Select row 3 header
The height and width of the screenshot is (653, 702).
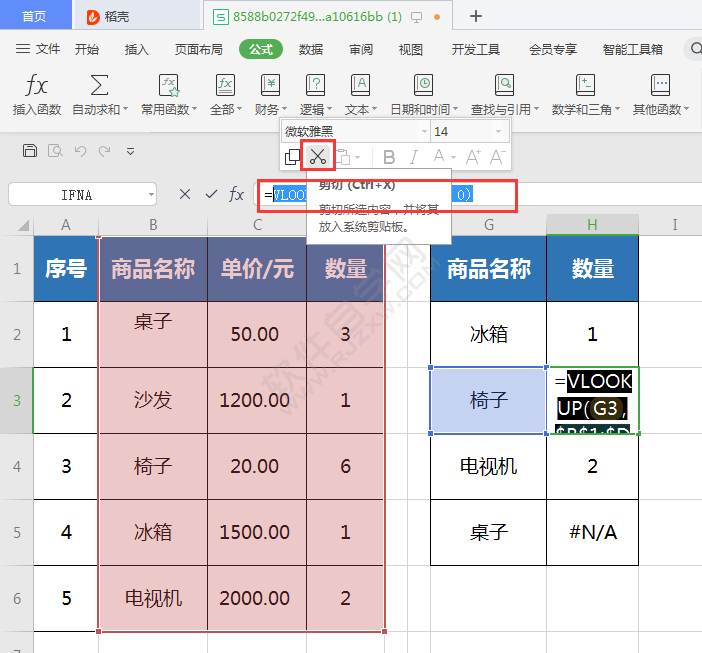pos(17,400)
